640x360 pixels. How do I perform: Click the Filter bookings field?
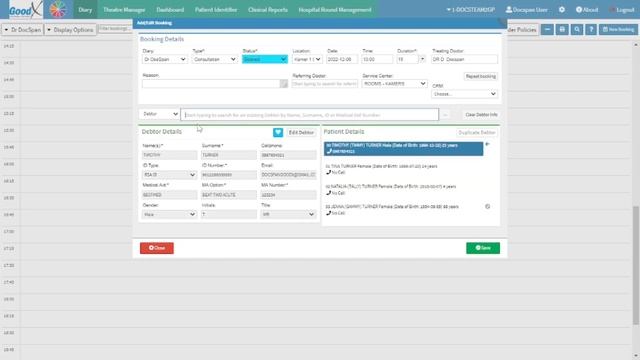(x=115, y=29)
